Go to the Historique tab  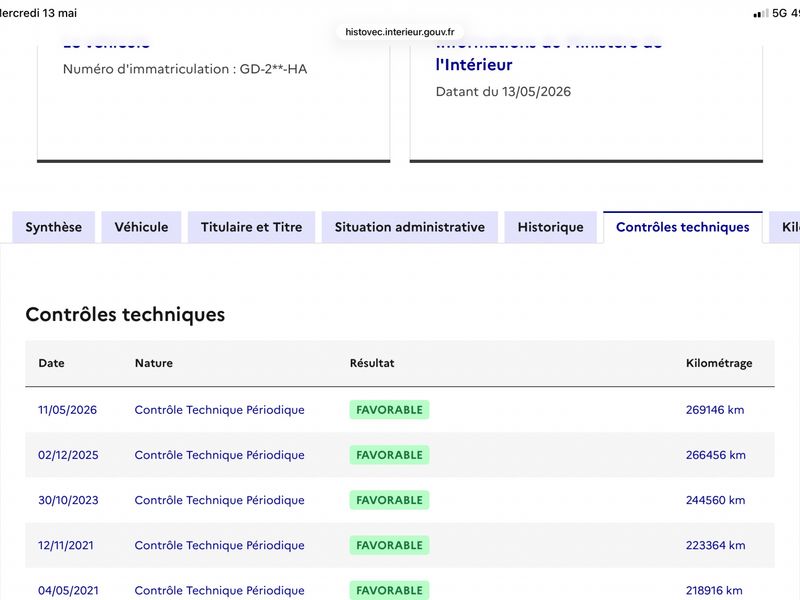click(x=551, y=227)
